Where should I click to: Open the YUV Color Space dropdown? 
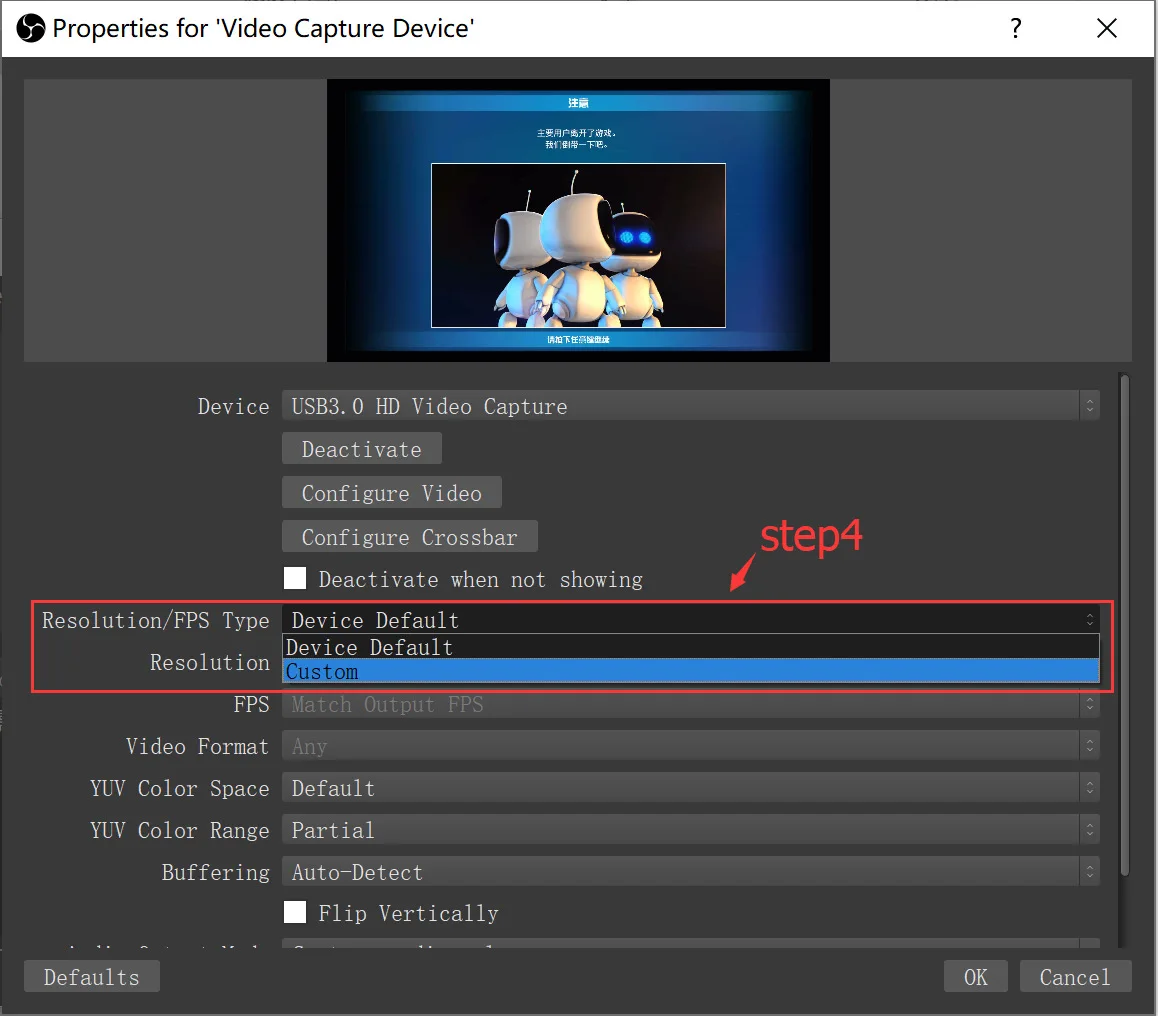(691, 788)
